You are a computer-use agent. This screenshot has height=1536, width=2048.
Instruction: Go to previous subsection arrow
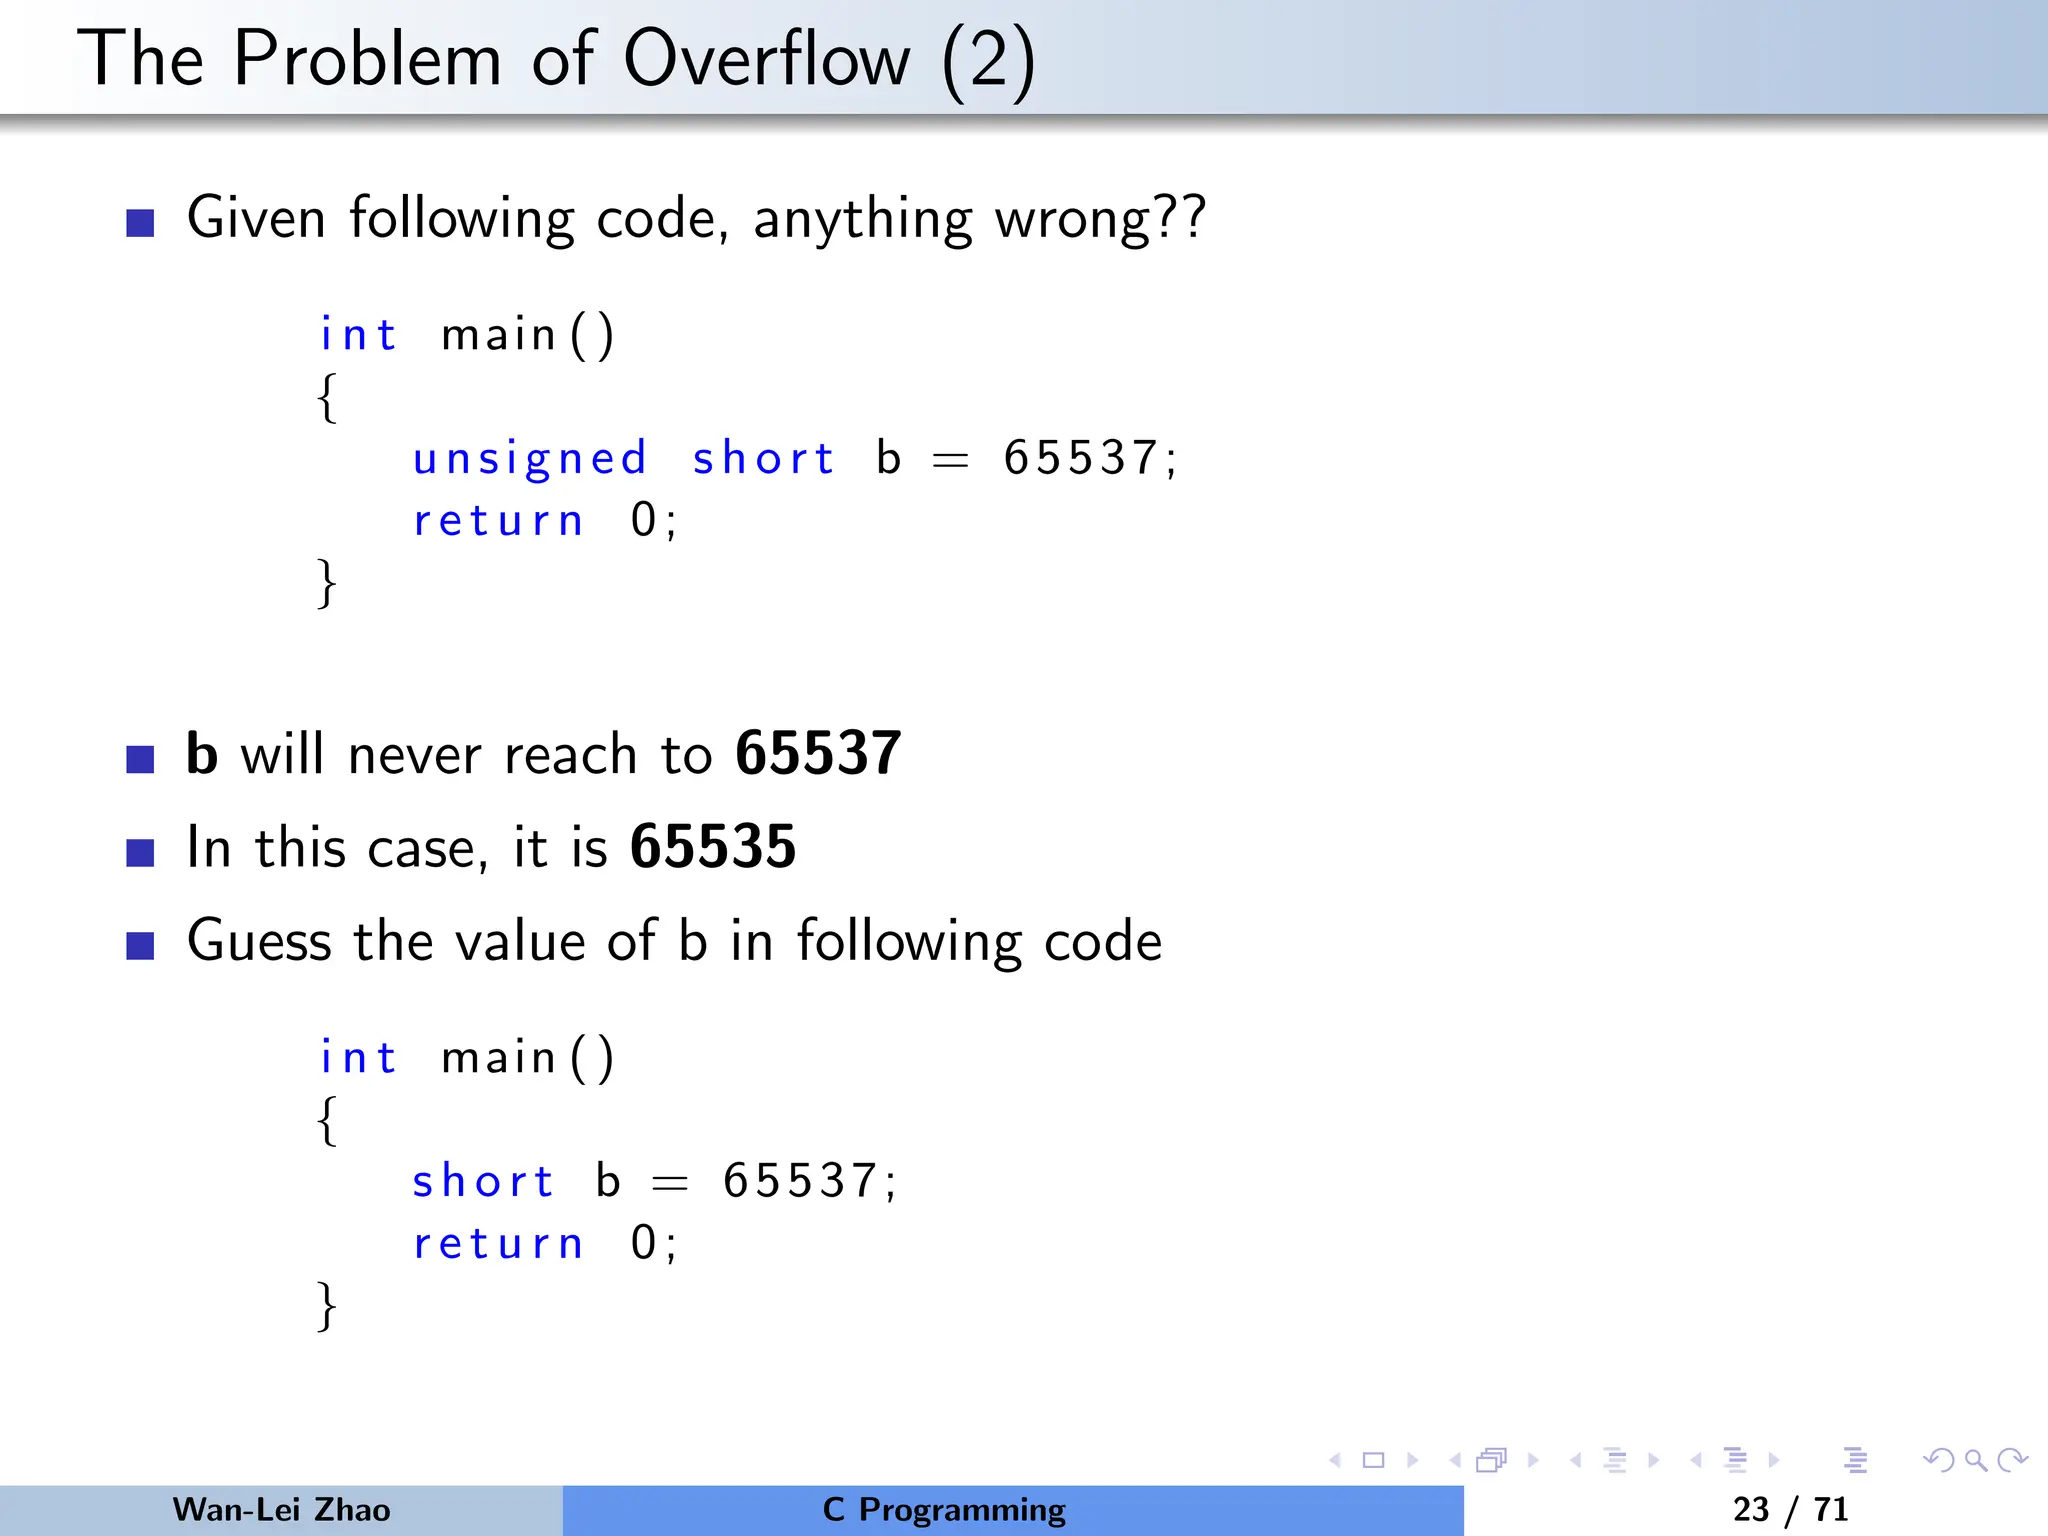[1576, 1461]
